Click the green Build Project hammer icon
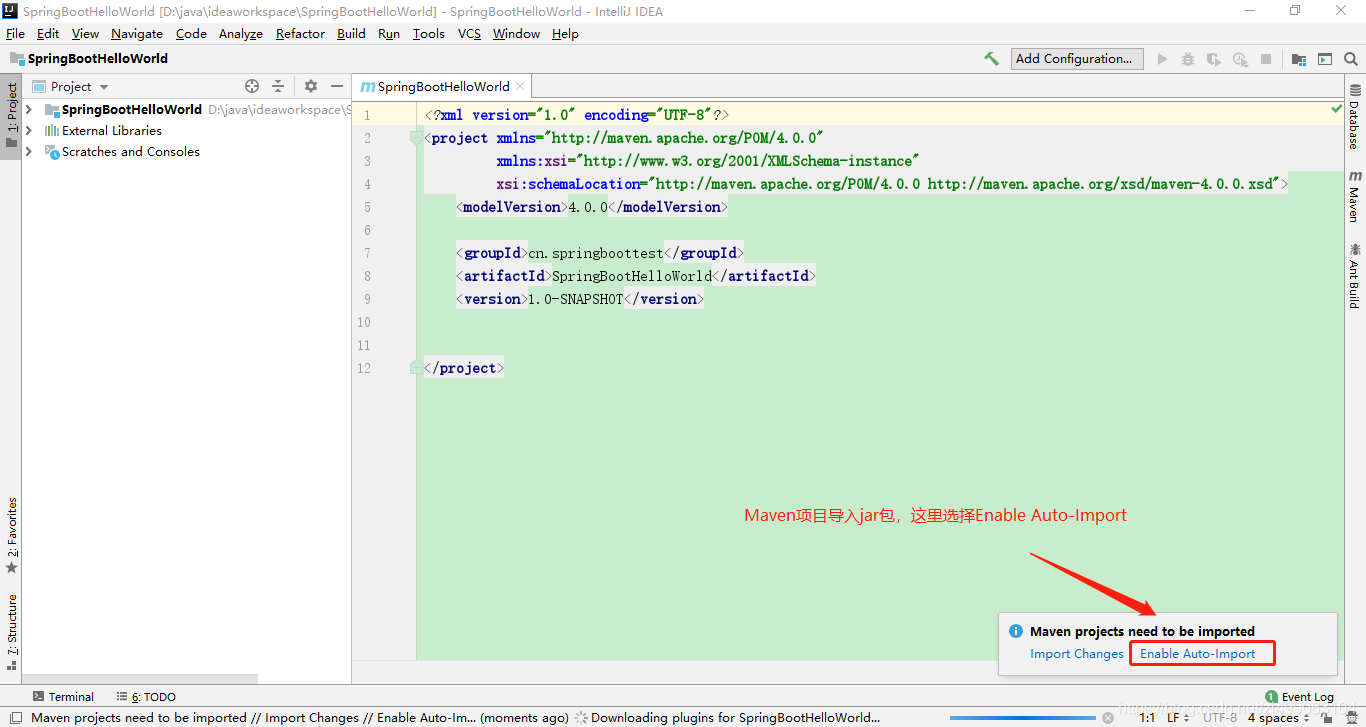The width and height of the screenshot is (1366, 727). [x=991, y=59]
